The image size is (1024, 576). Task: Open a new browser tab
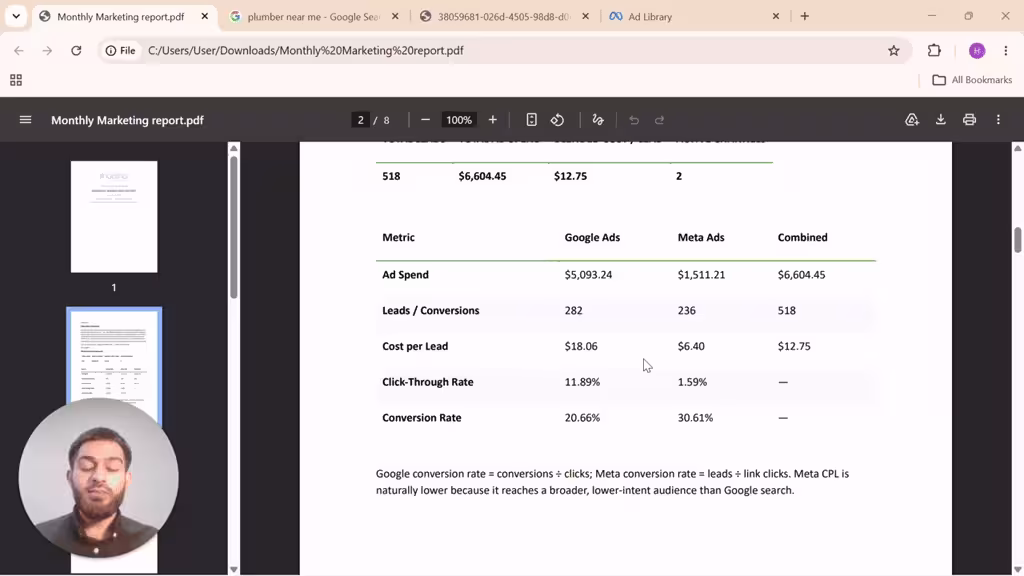coord(805,16)
